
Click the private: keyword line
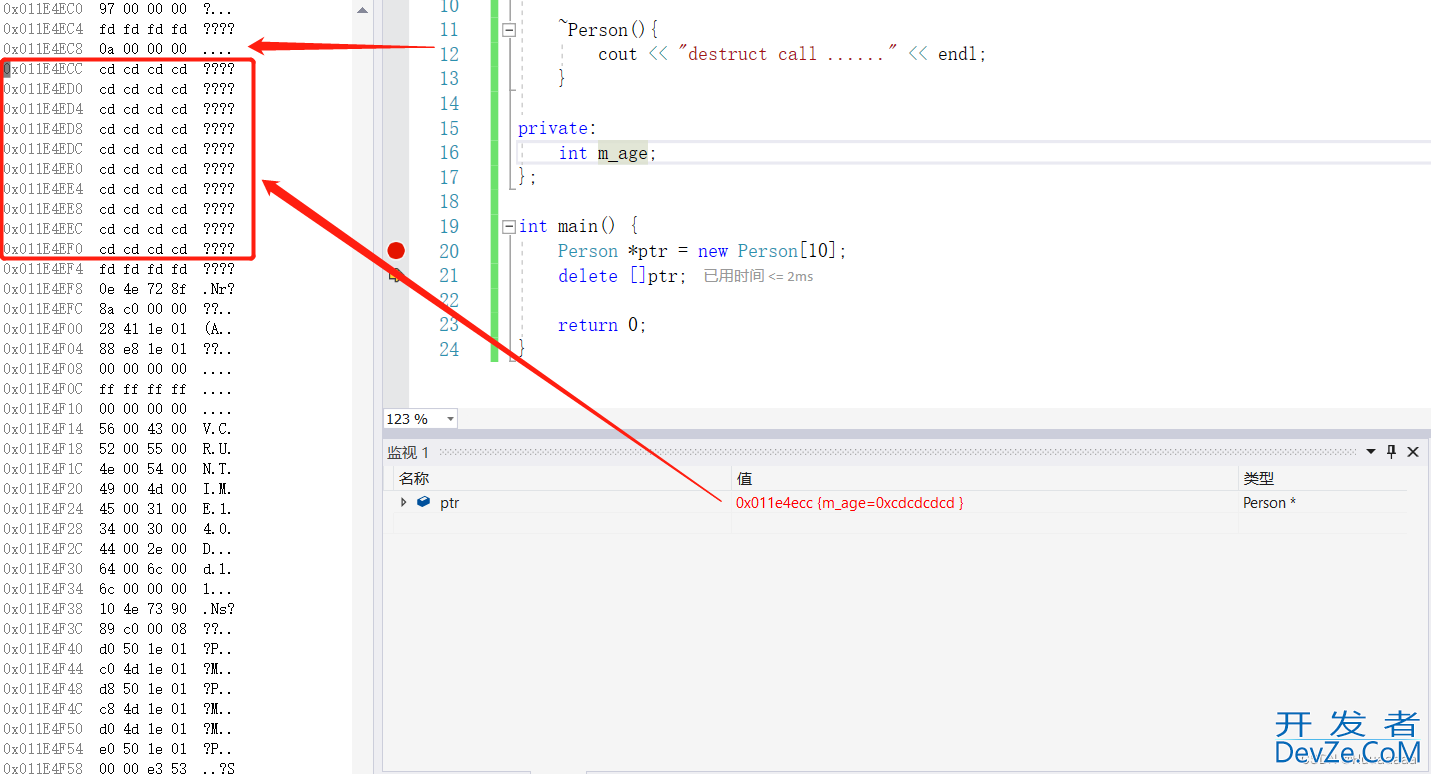[557, 128]
